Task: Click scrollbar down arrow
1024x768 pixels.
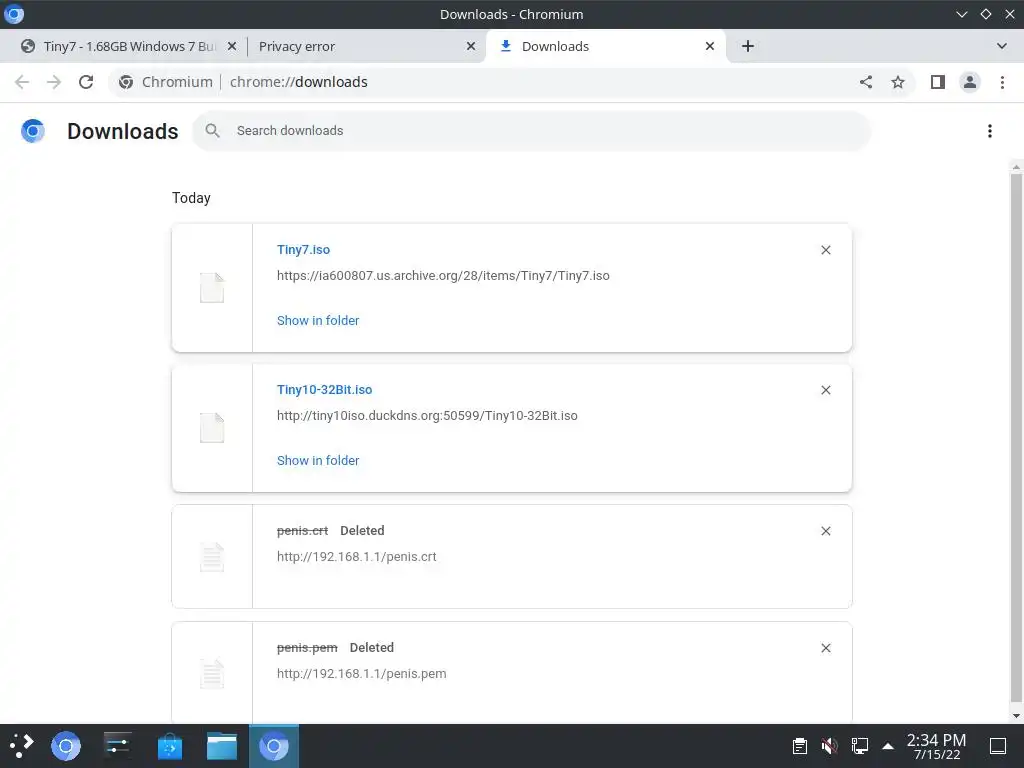Action: pyautogui.click(x=1016, y=716)
